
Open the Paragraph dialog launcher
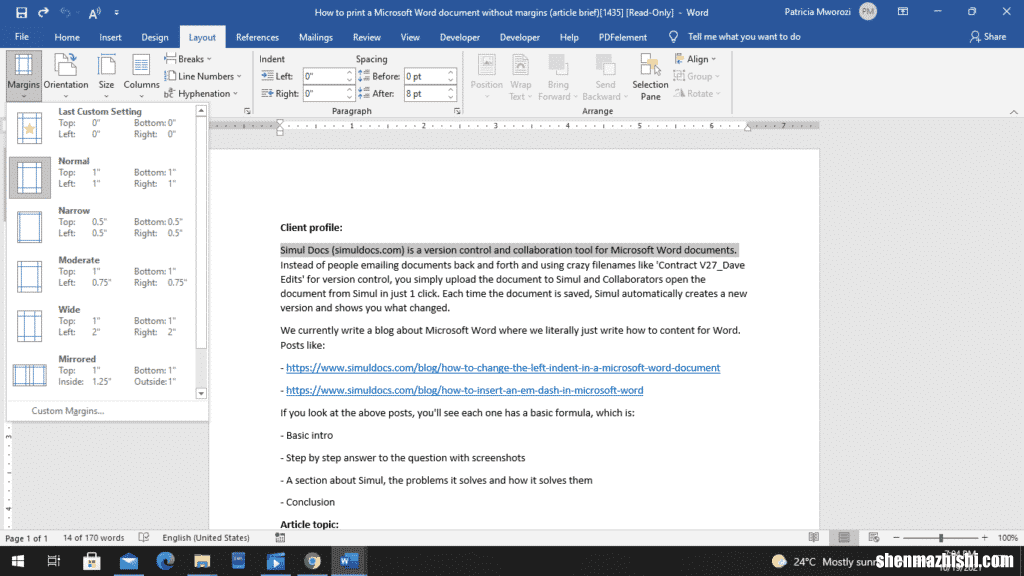(x=456, y=111)
